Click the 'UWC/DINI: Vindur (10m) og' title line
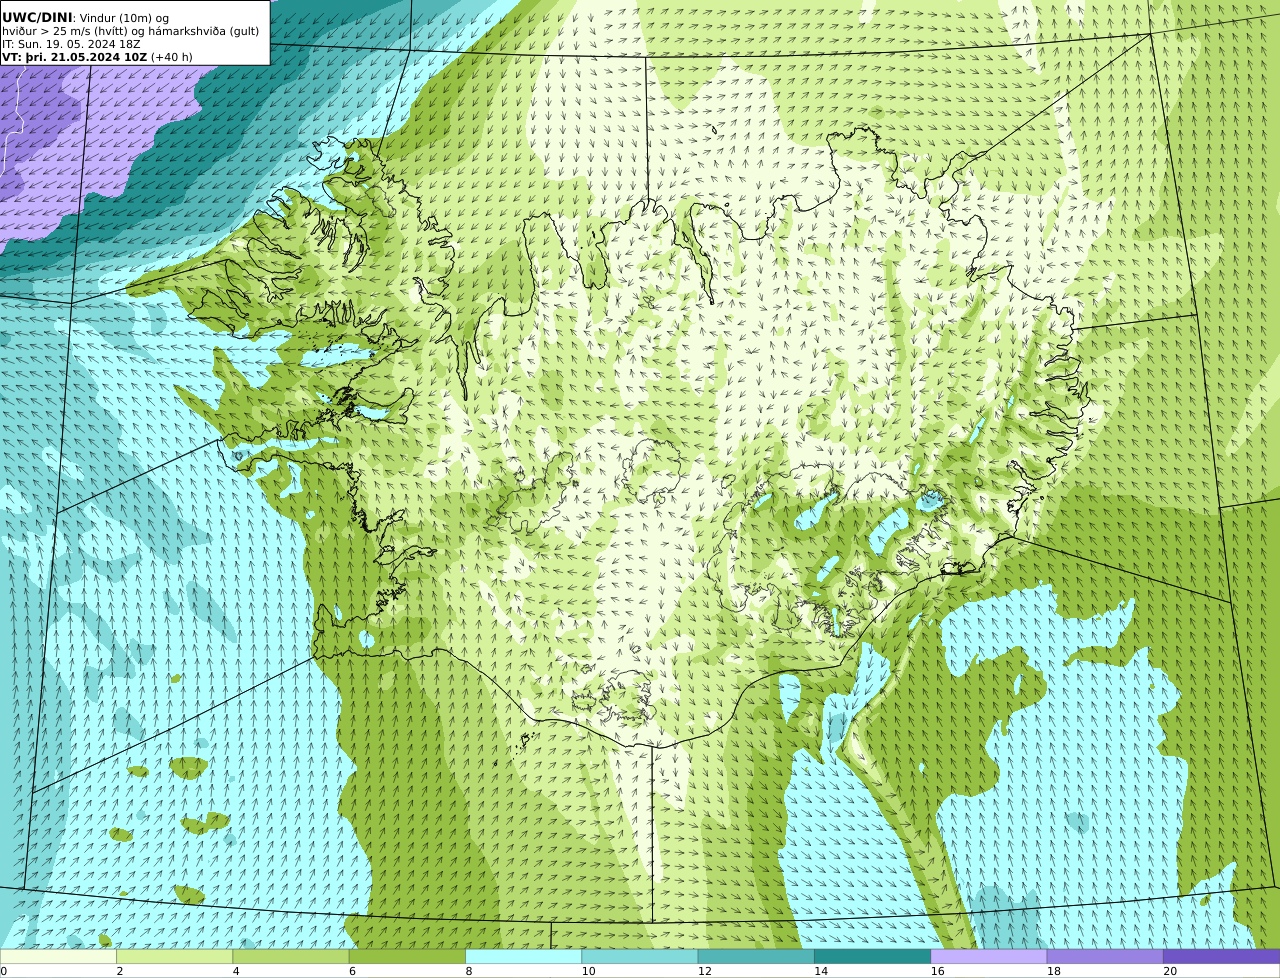 pos(86,18)
